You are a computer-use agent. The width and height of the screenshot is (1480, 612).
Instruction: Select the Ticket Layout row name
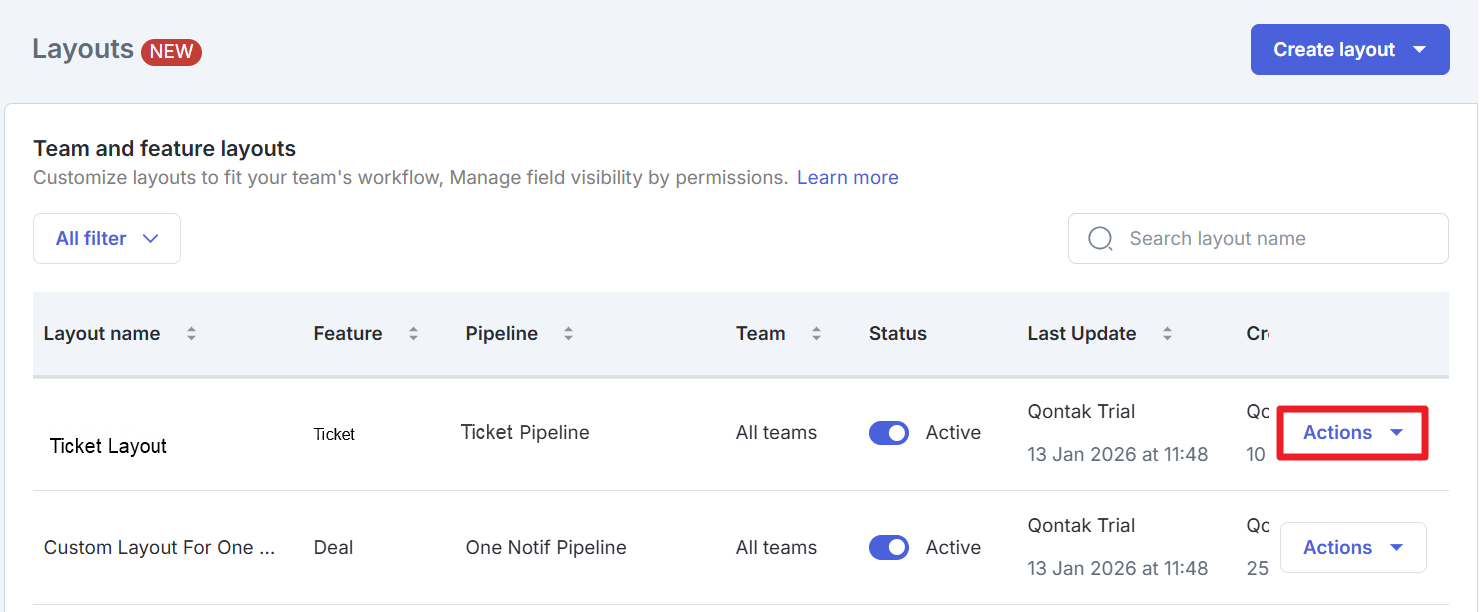[x=108, y=446]
